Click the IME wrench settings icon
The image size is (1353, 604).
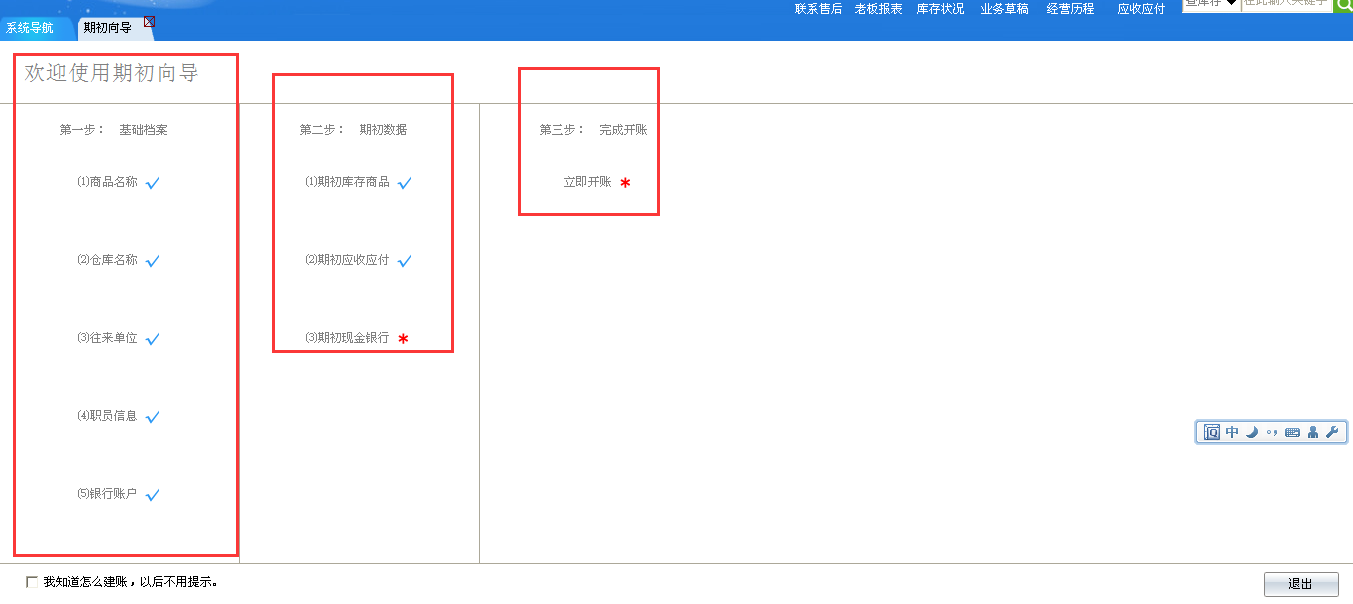1332,432
